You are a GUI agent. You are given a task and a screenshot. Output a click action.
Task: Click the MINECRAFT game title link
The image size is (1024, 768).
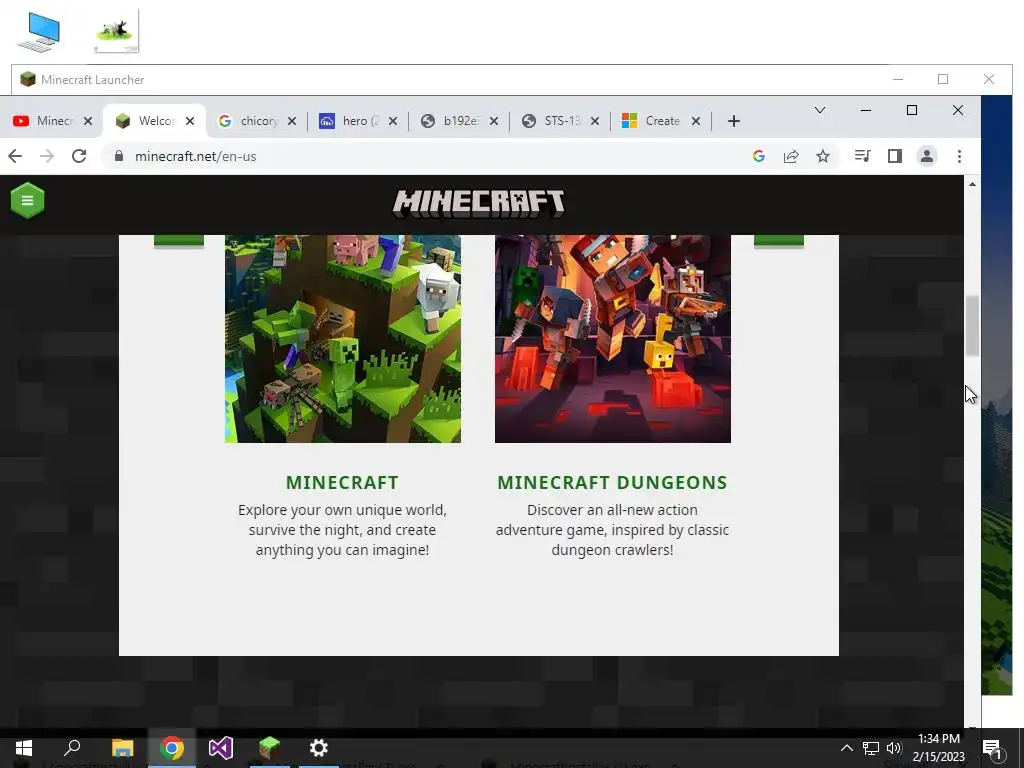pos(342,483)
